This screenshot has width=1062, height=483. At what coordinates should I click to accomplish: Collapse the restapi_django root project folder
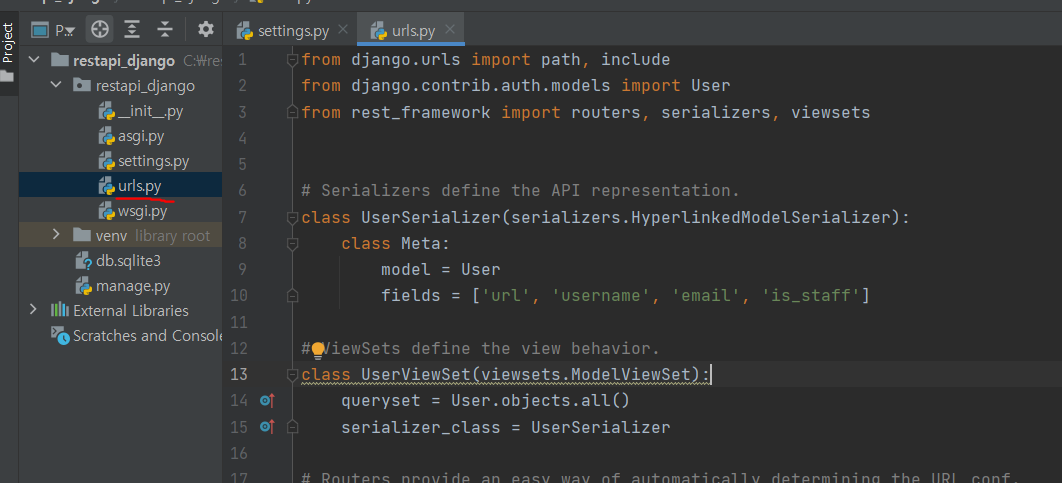pos(33,60)
